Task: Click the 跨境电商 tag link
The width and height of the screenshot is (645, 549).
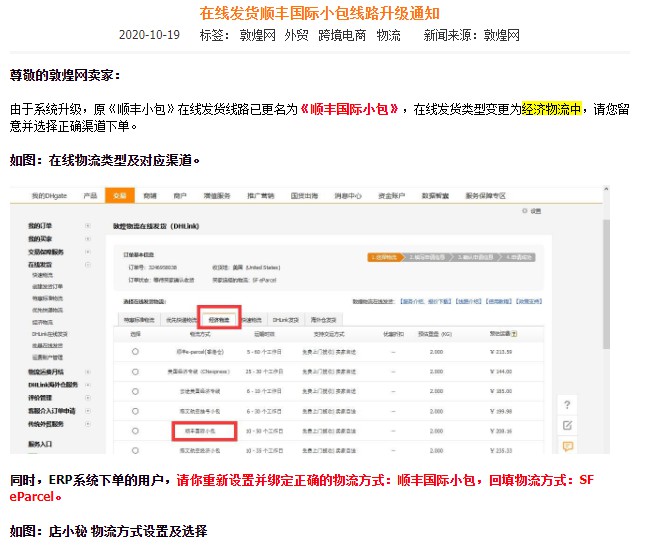Action: click(342, 35)
